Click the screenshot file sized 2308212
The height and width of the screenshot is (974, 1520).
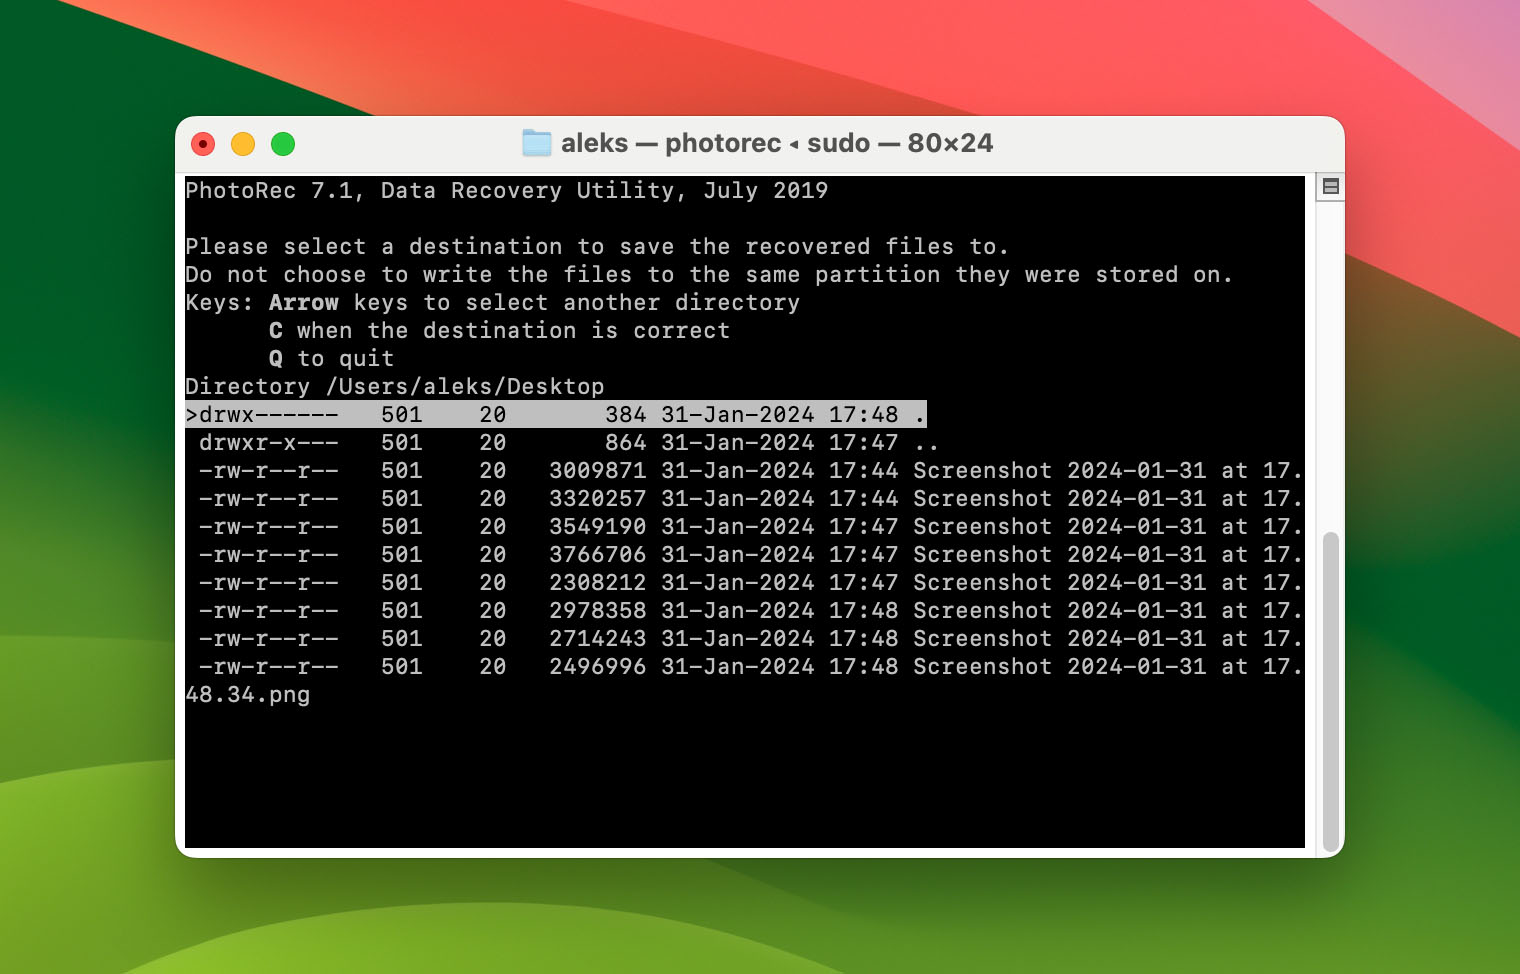(745, 582)
